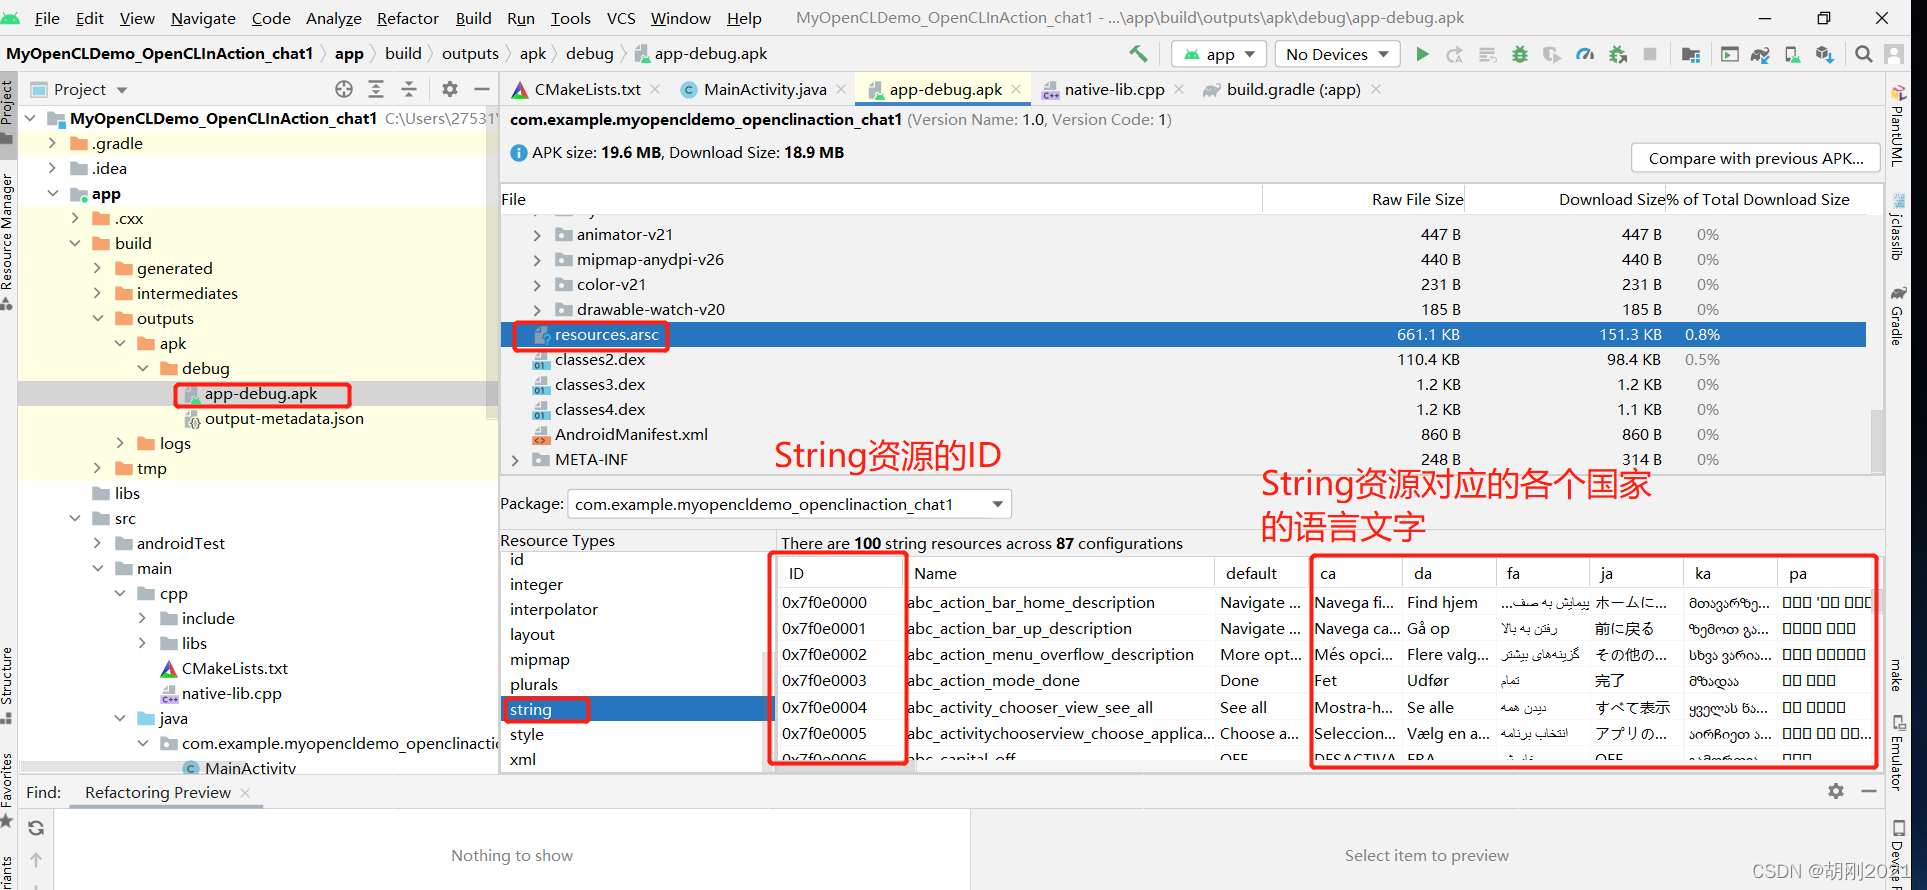Select output-metadata.json file in tree
Viewport: 1927px width, 890px height.
[x=284, y=419]
